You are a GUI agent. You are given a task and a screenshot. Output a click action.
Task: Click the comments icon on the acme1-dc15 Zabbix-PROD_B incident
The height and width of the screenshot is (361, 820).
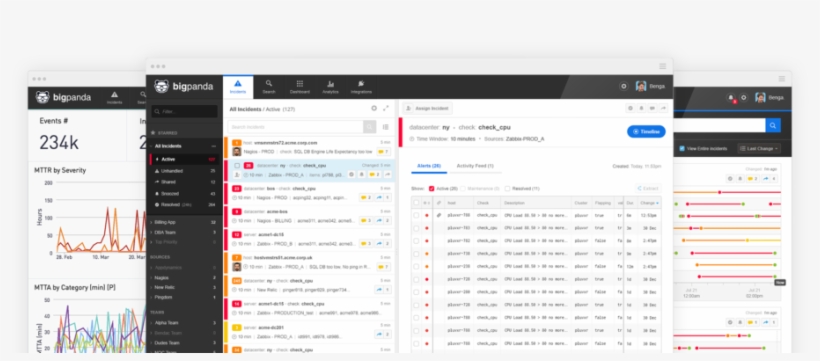coord(366,243)
